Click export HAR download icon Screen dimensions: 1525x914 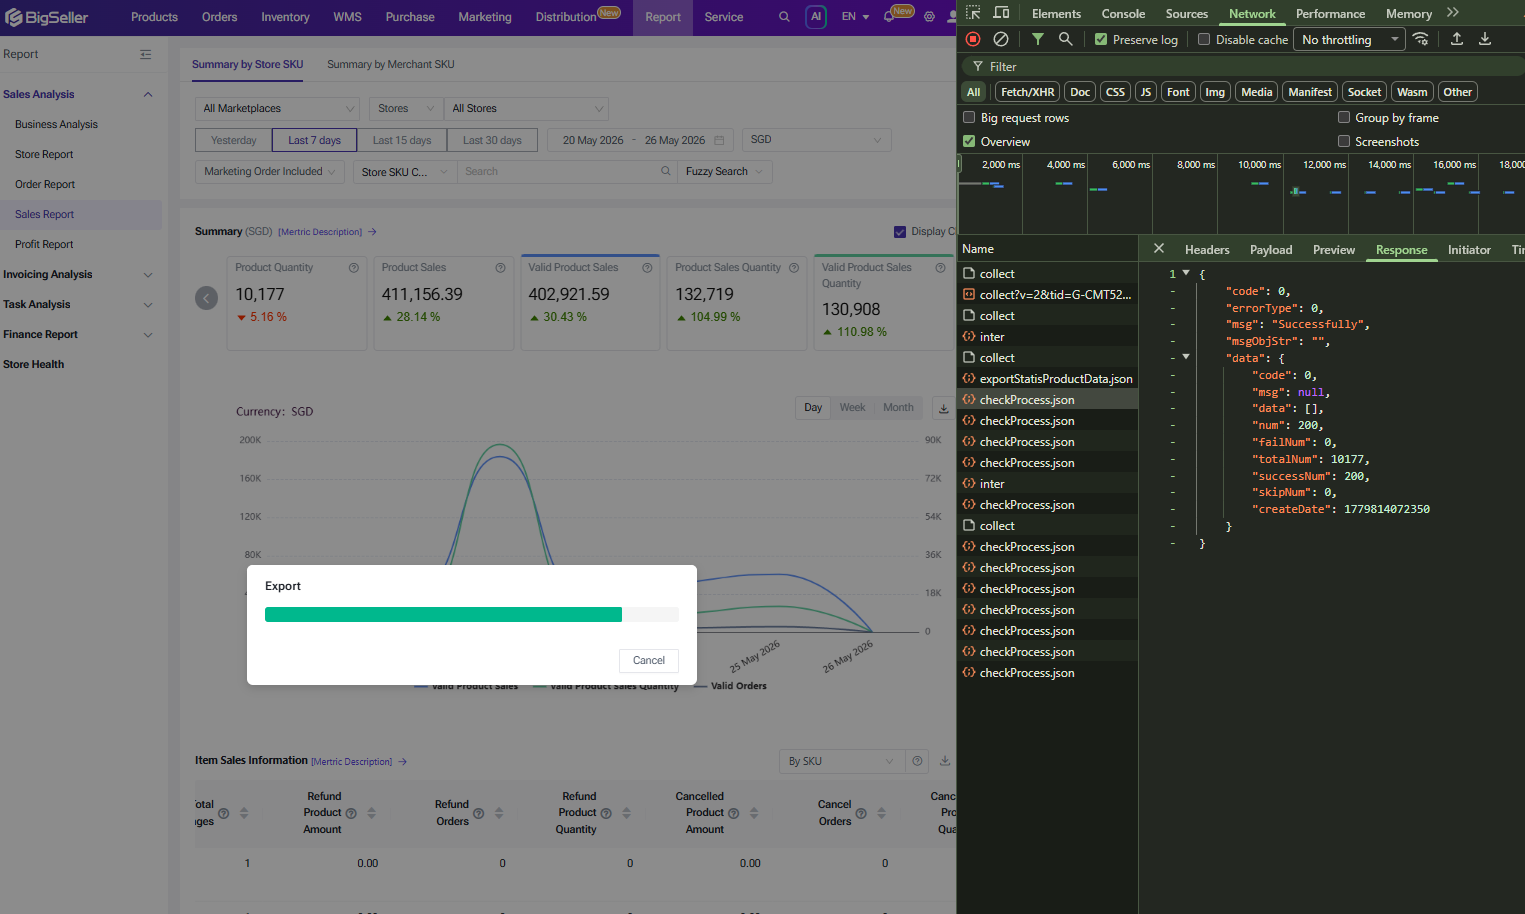click(x=1485, y=39)
